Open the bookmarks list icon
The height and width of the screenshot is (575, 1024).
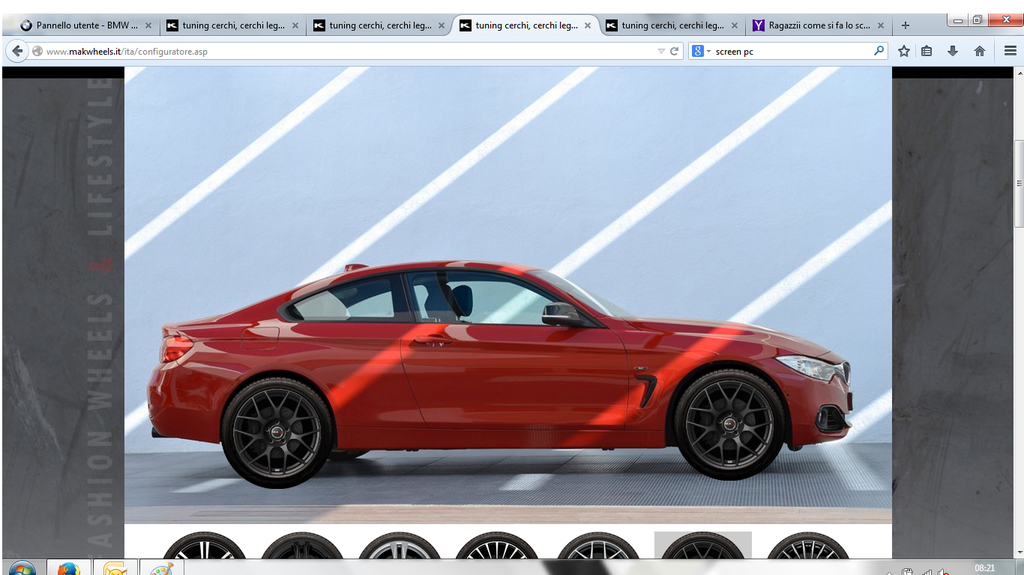(927, 51)
